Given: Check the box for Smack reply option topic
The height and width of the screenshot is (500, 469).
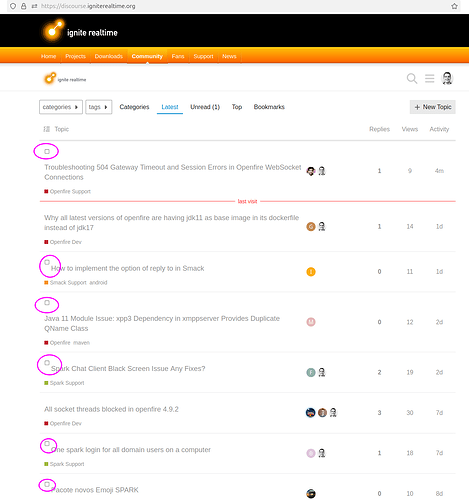Looking at the screenshot, I should (x=47, y=262).
